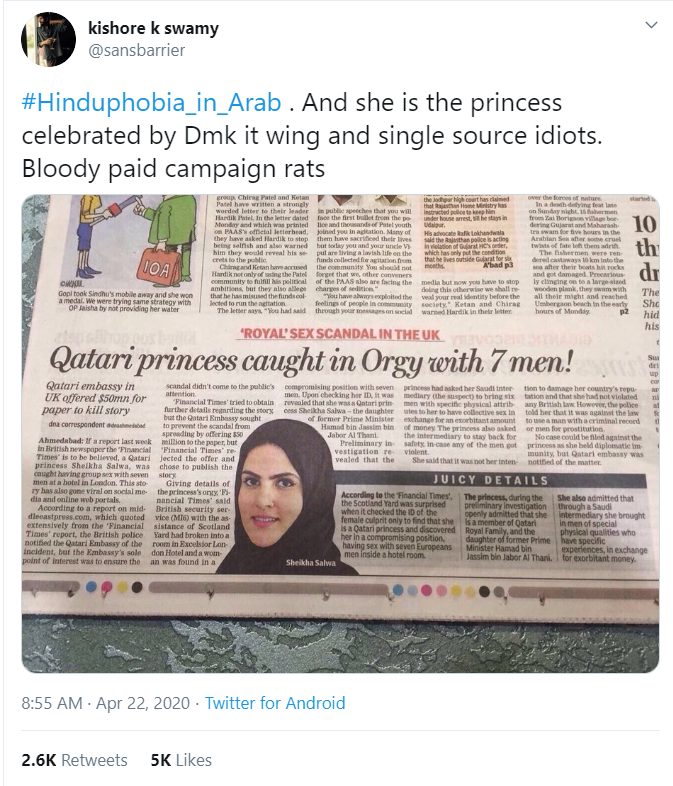Viewport: 673px width, 786px height.
Task: Open the Twitter for Android source link
Action: point(275,703)
